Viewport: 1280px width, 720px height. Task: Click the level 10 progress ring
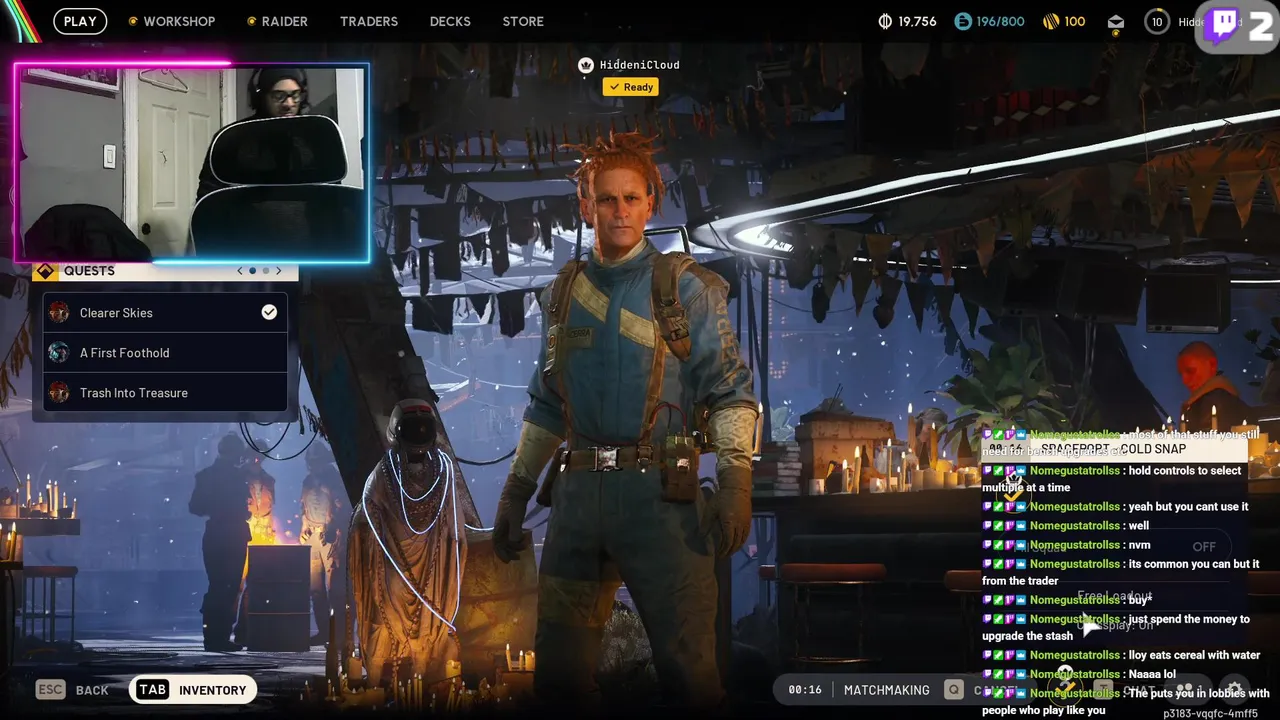tap(1157, 22)
